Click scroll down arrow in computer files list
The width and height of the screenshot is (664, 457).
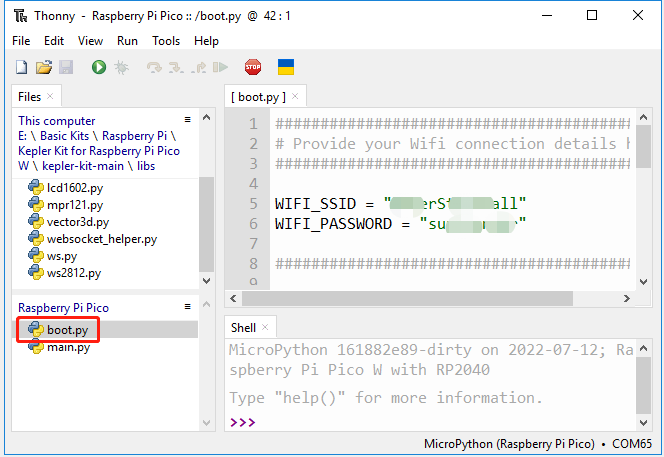coord(207,280)
